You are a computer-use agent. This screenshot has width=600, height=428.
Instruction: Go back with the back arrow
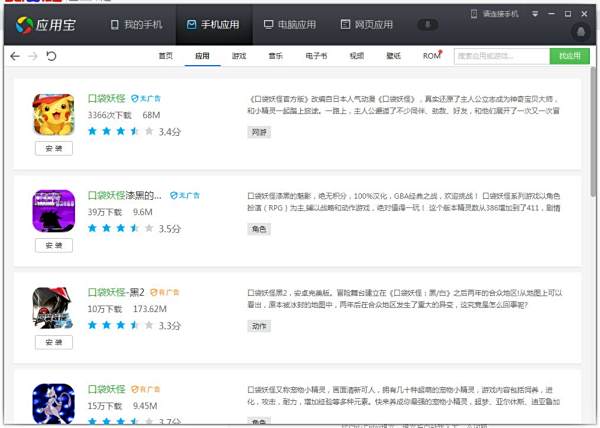[15, 56]
